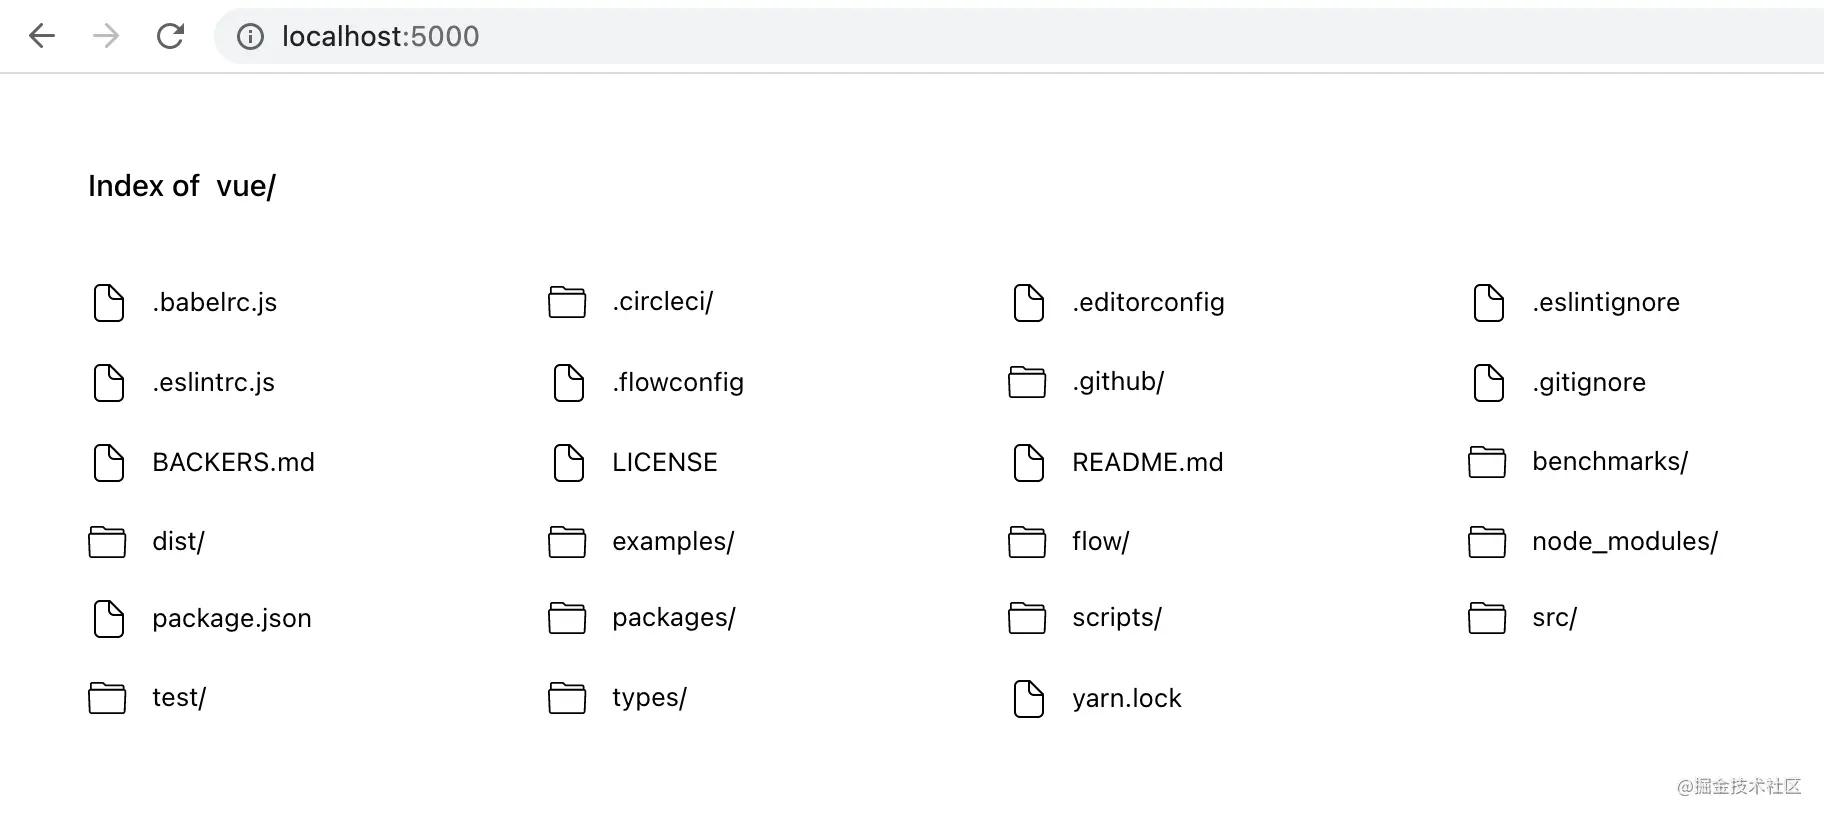
Task: Open the package.json file link
Action: 231,619
